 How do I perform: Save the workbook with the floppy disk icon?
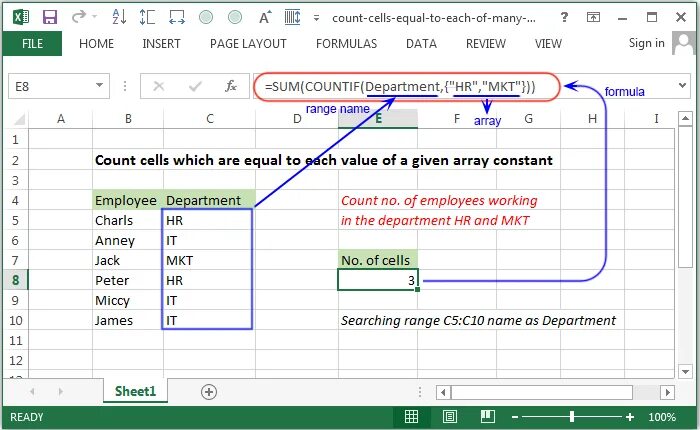pyautogui.click(x=50, y=18)
